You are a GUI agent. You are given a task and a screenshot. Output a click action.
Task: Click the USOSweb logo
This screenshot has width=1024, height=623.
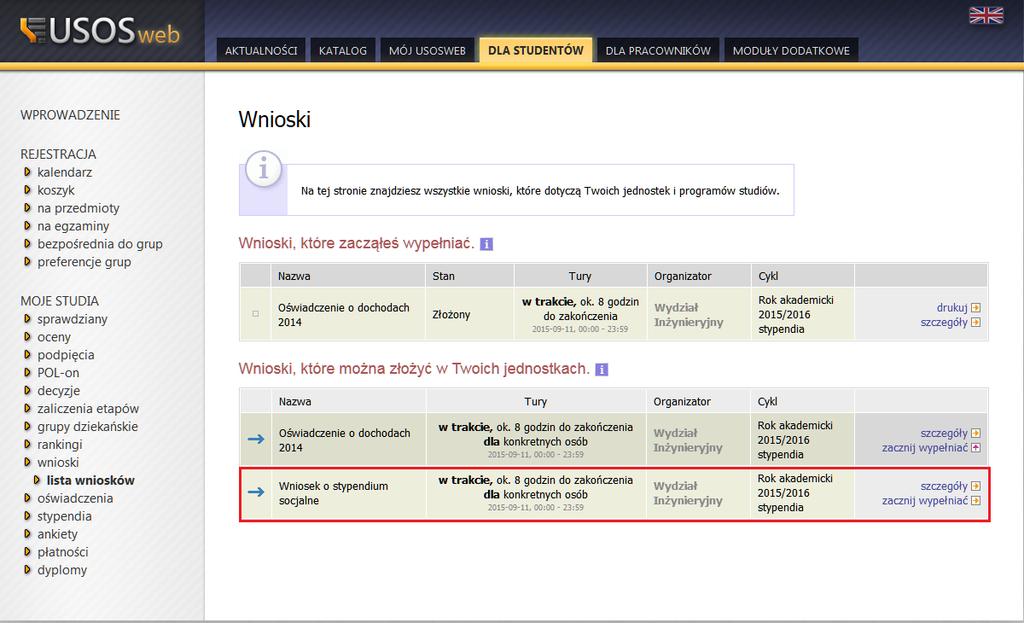[100, 31]
